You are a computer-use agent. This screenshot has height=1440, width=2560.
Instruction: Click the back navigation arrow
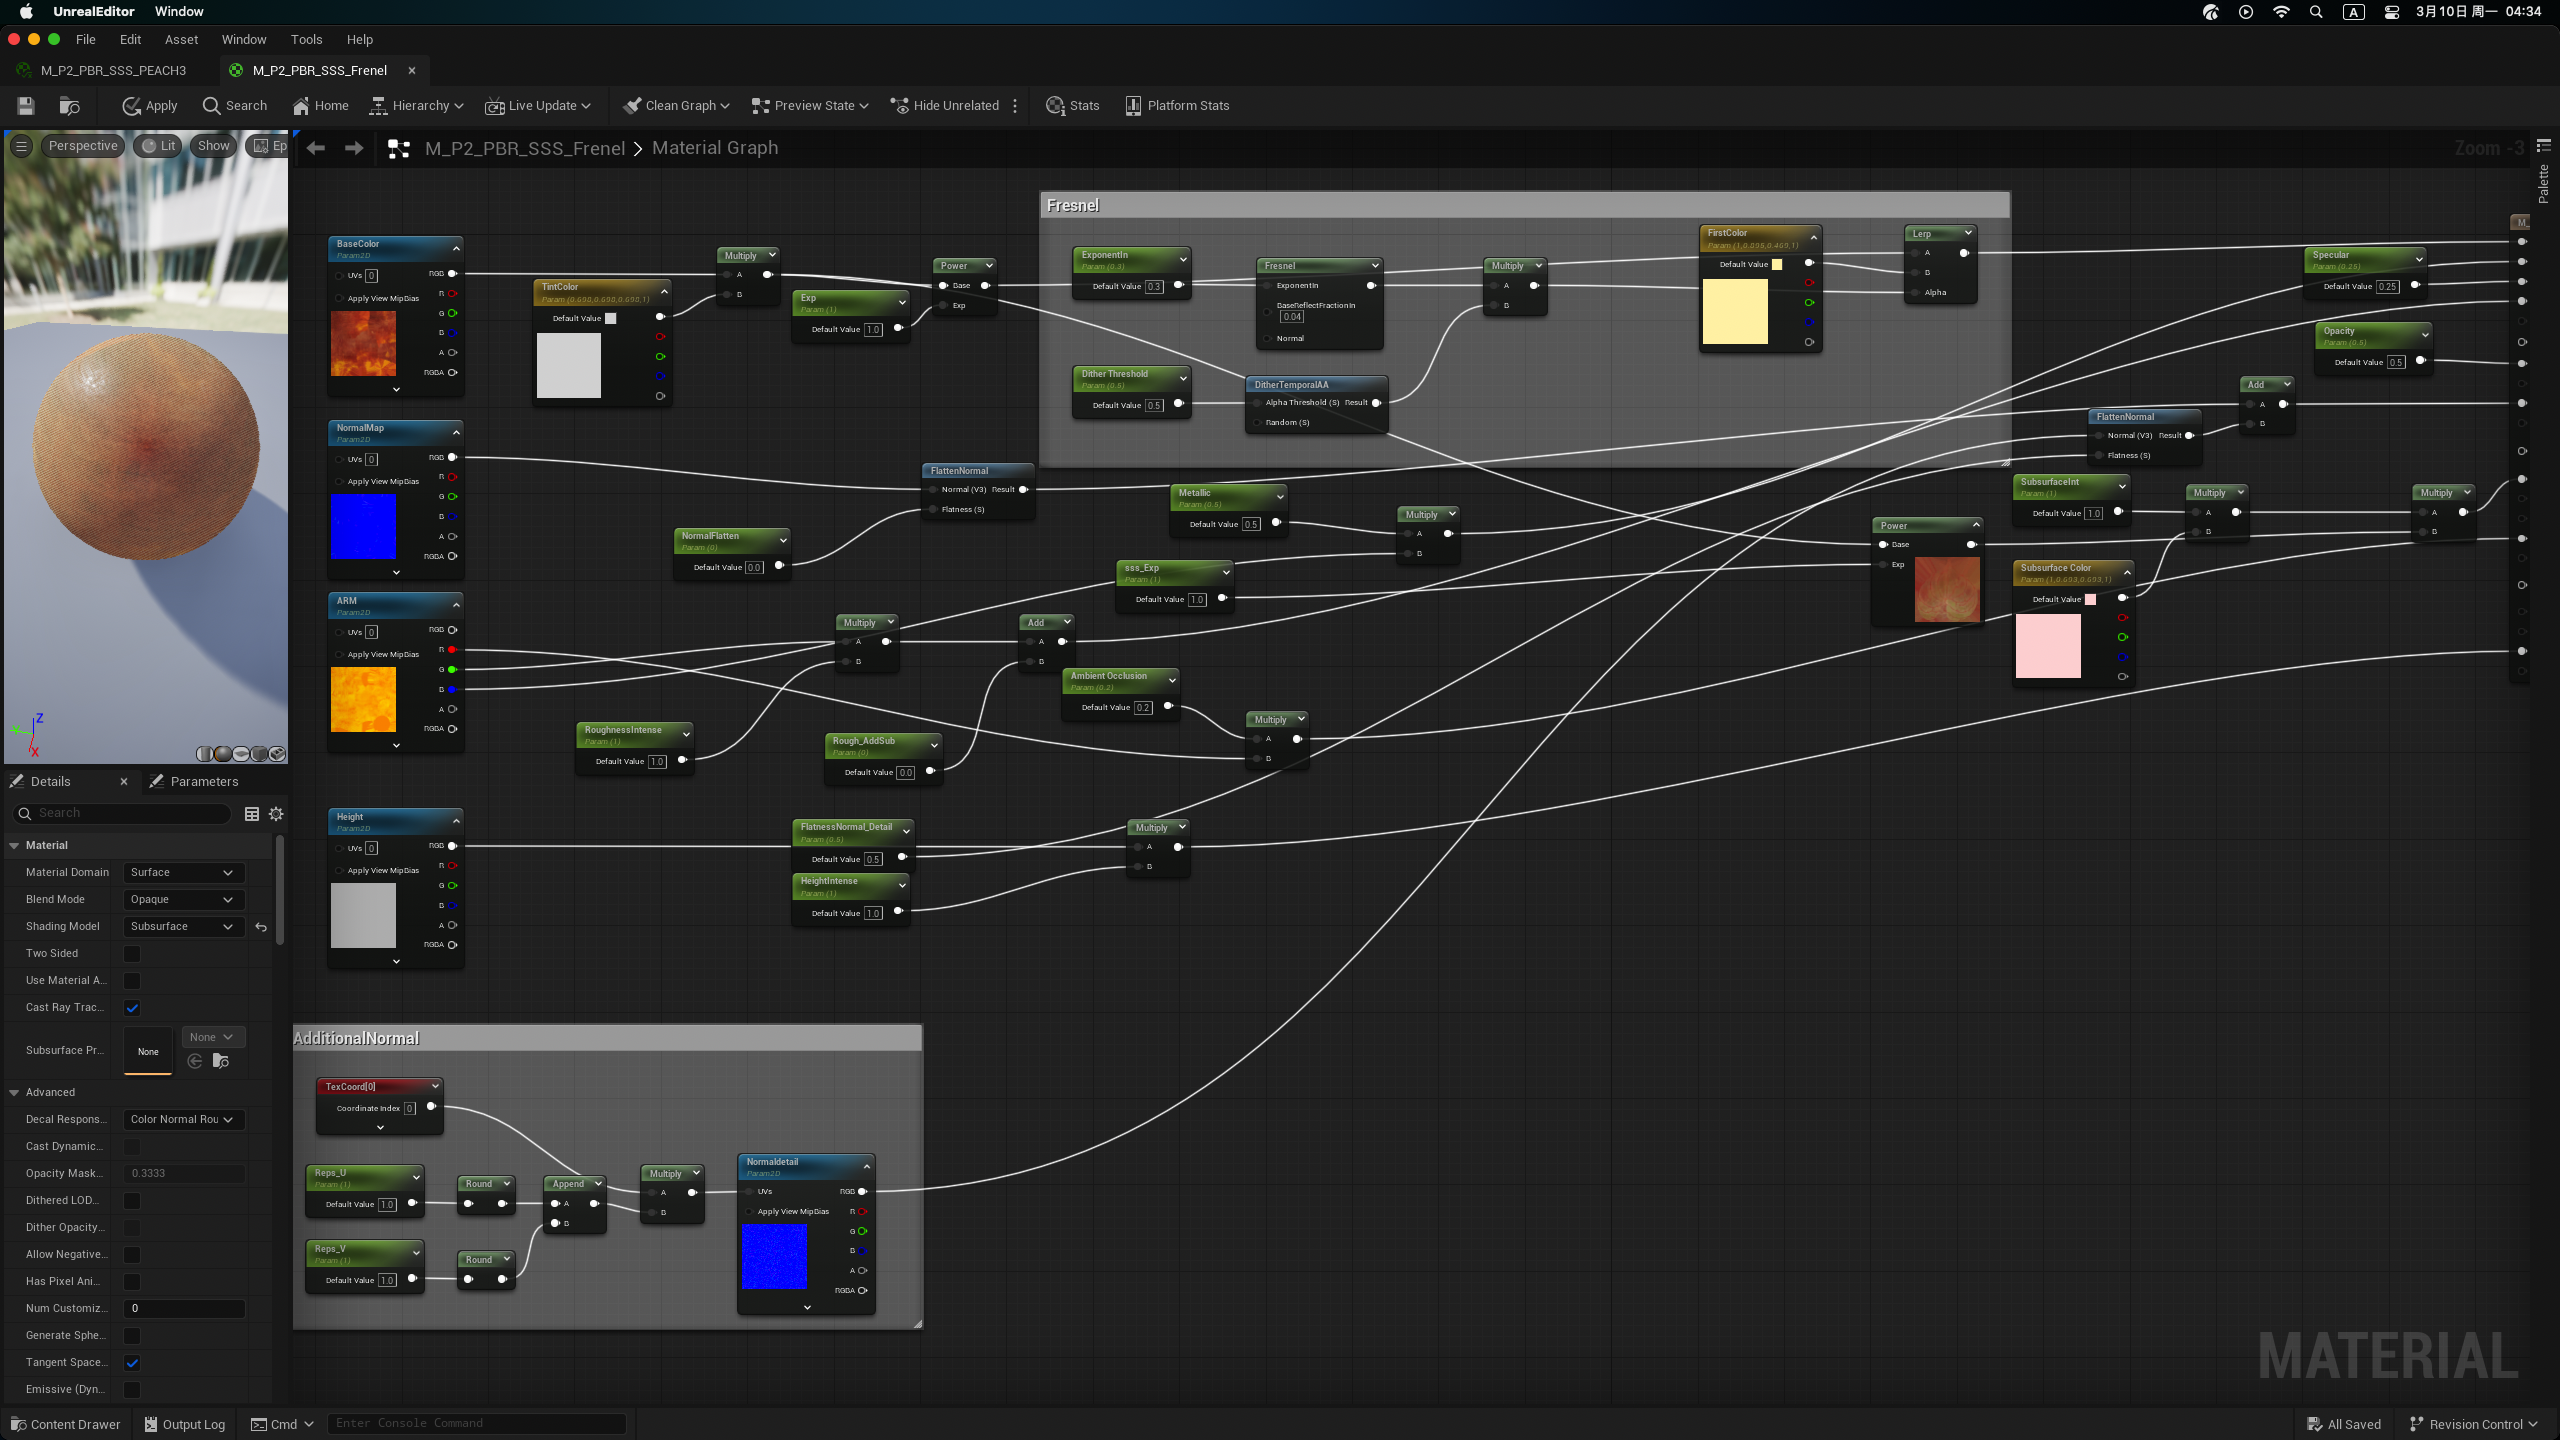click(x=316, y=148)
